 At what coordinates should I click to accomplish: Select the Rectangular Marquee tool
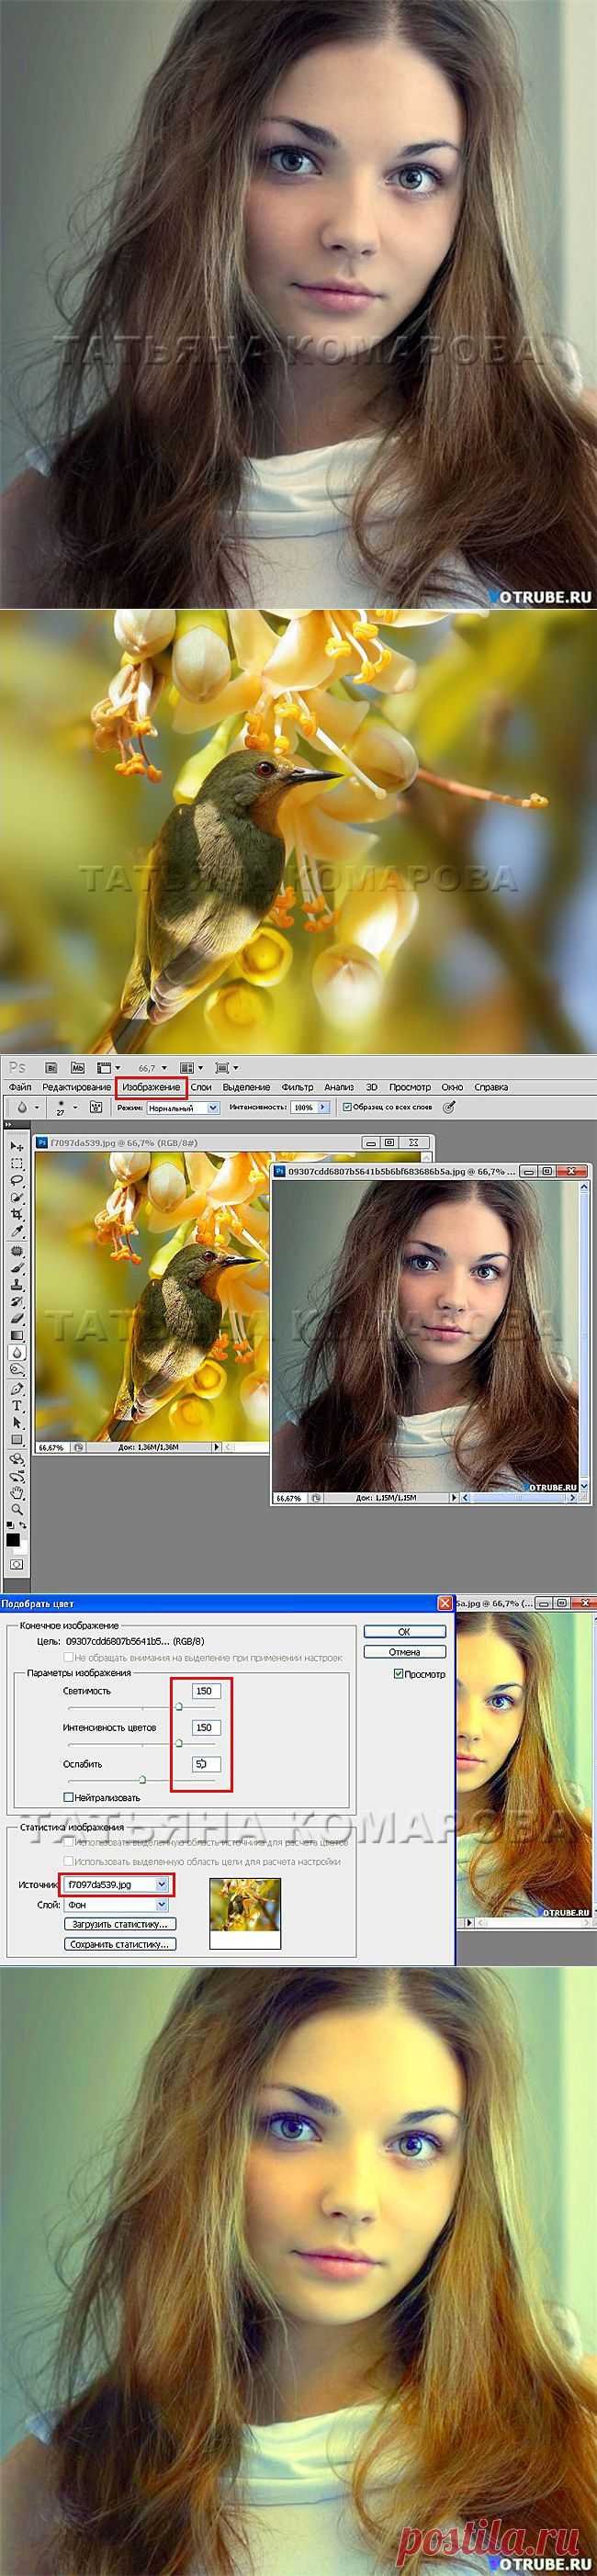17,1163
